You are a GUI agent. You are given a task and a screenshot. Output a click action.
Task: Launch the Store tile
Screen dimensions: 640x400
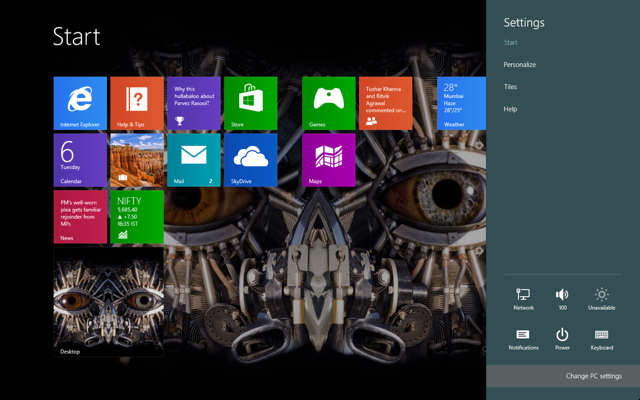250,103
